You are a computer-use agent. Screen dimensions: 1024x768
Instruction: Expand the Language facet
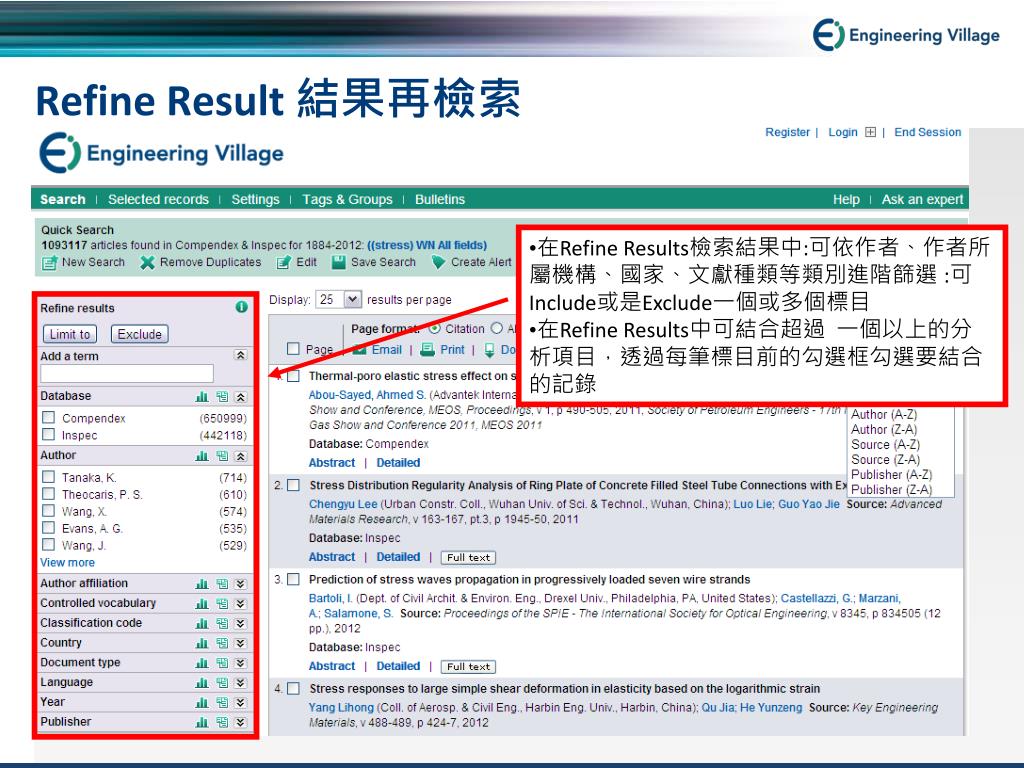pyautogui.click(x=240, y=682)
